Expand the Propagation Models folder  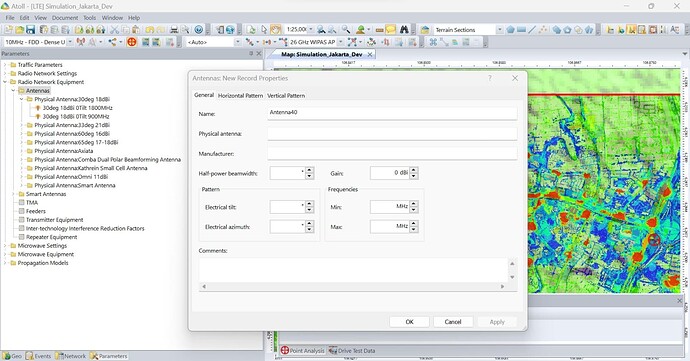click(x=5, y=263)
